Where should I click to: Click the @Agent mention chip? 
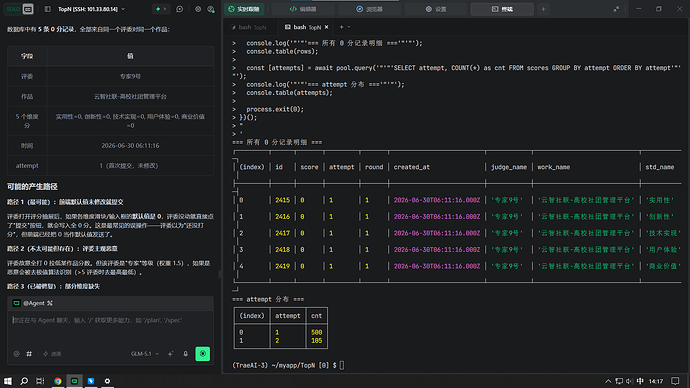[x=33, y=303]
